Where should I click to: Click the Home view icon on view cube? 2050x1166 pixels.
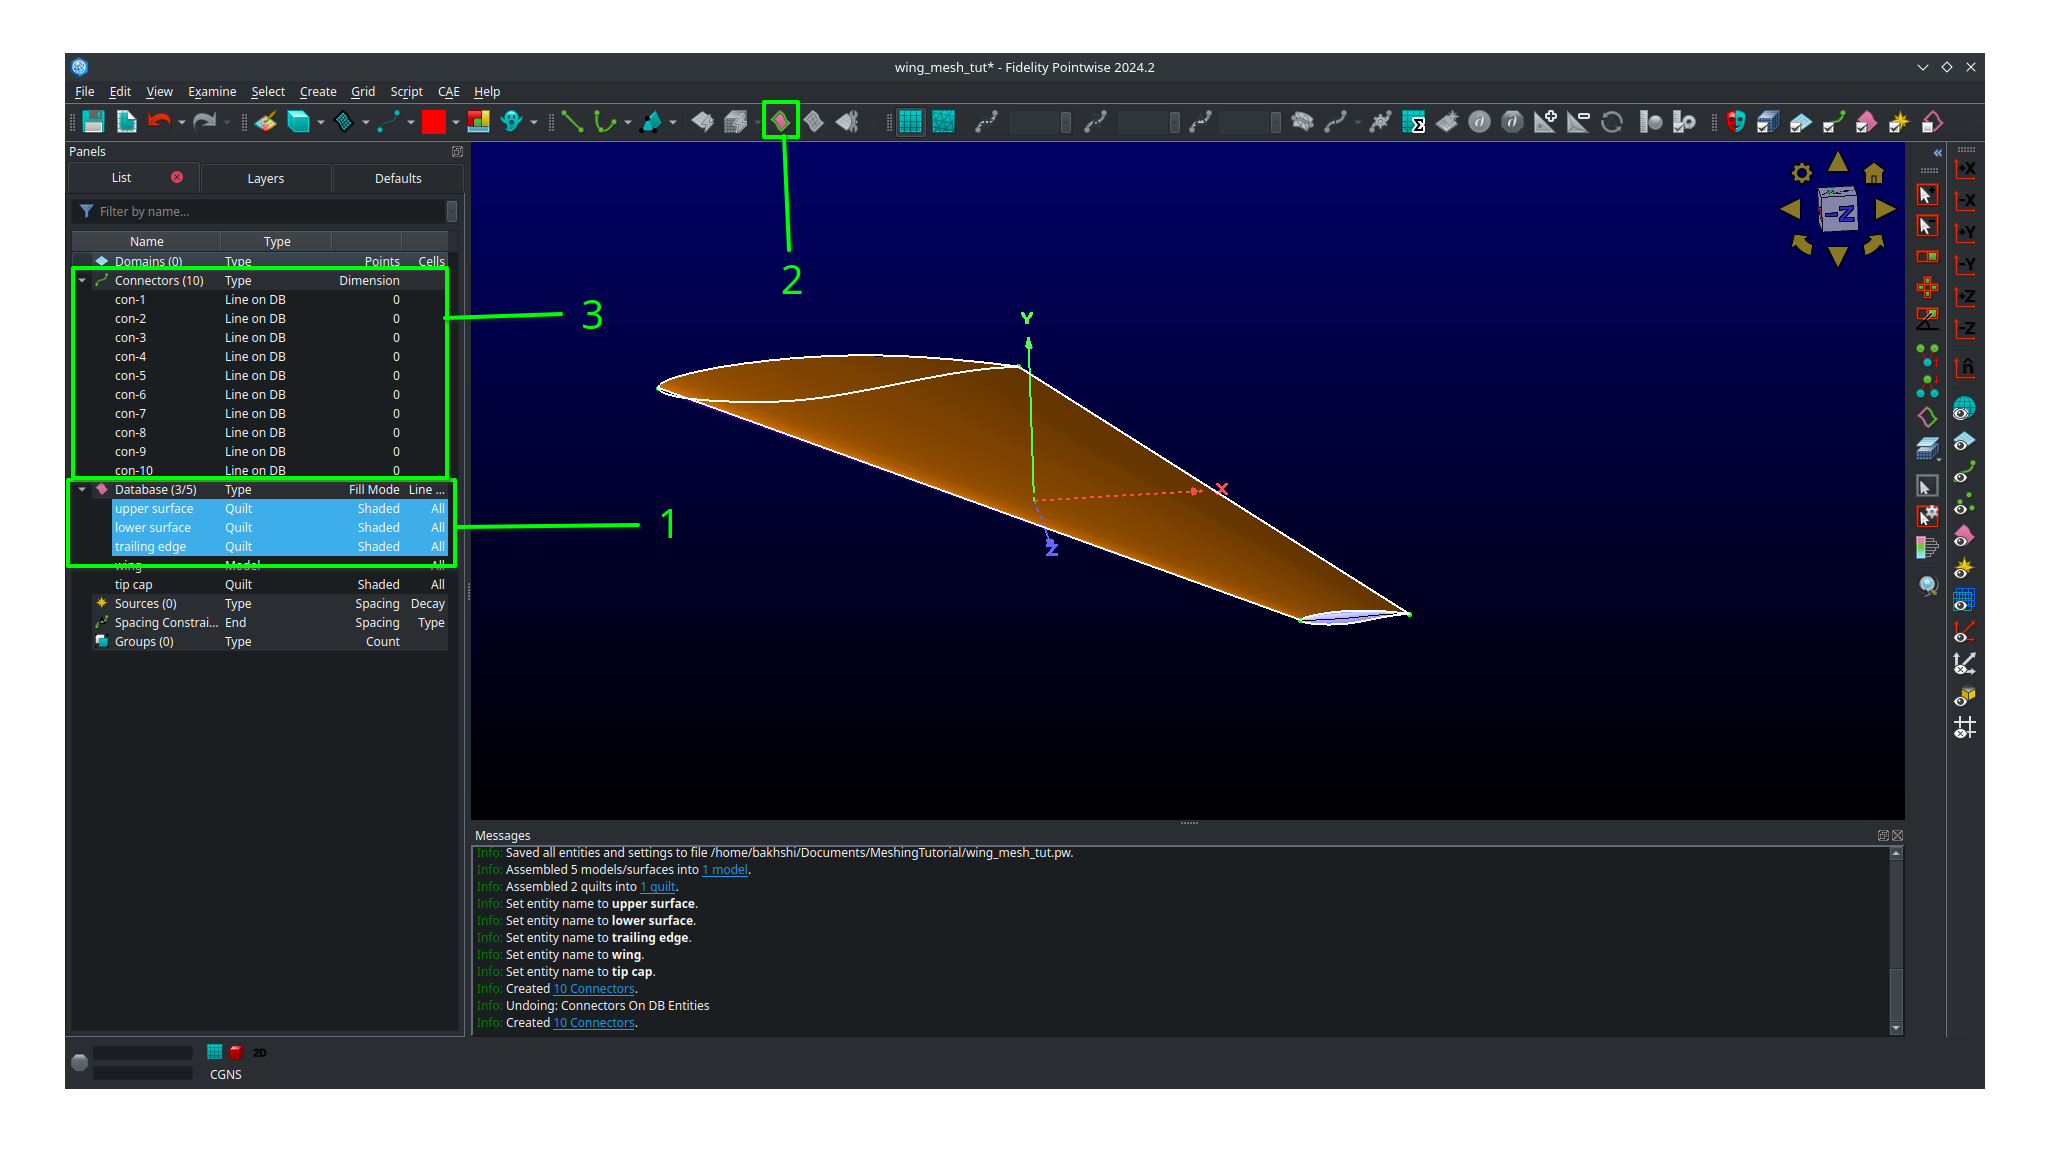click(1874, 172)
